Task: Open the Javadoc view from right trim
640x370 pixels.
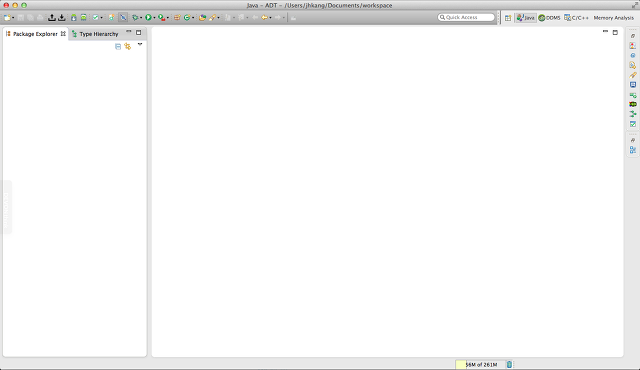Action: click(633, 46)
